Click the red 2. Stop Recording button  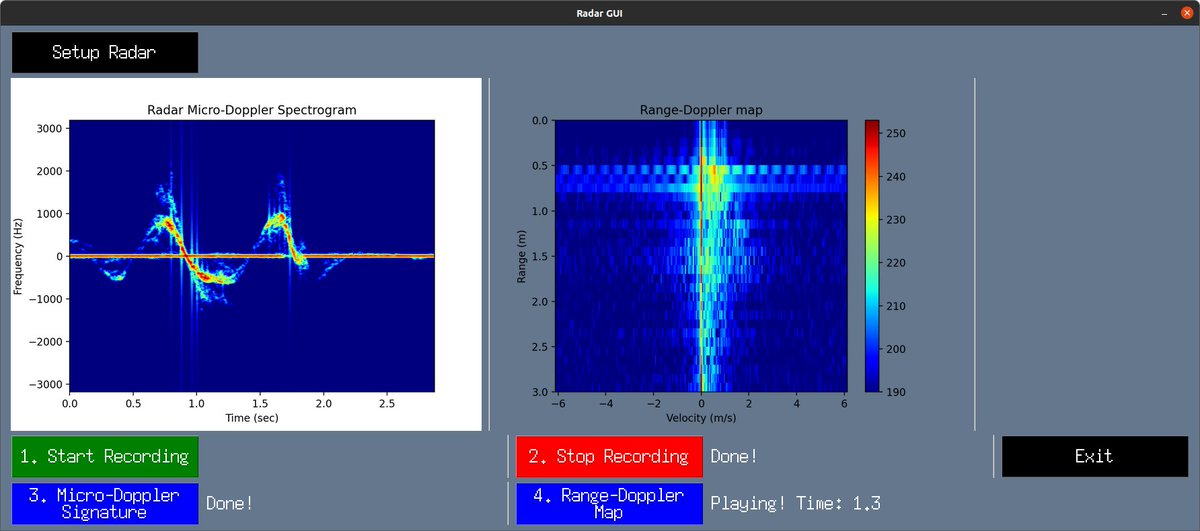609,456
